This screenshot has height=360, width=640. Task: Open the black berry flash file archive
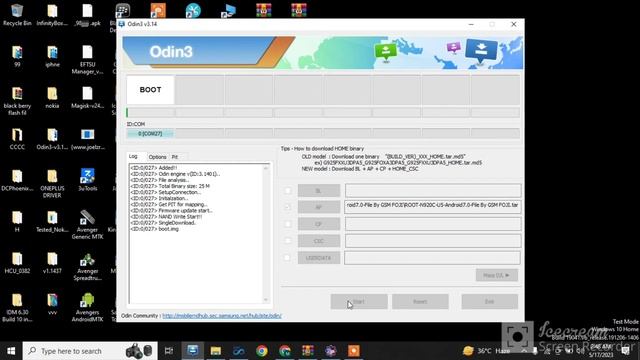coord(17,101)
